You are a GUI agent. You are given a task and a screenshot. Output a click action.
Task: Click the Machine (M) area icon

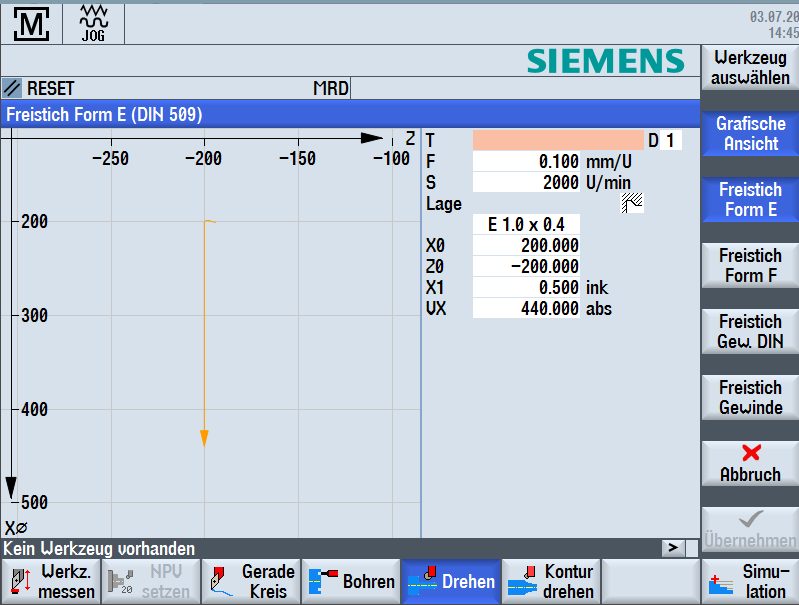pos(32,23)
